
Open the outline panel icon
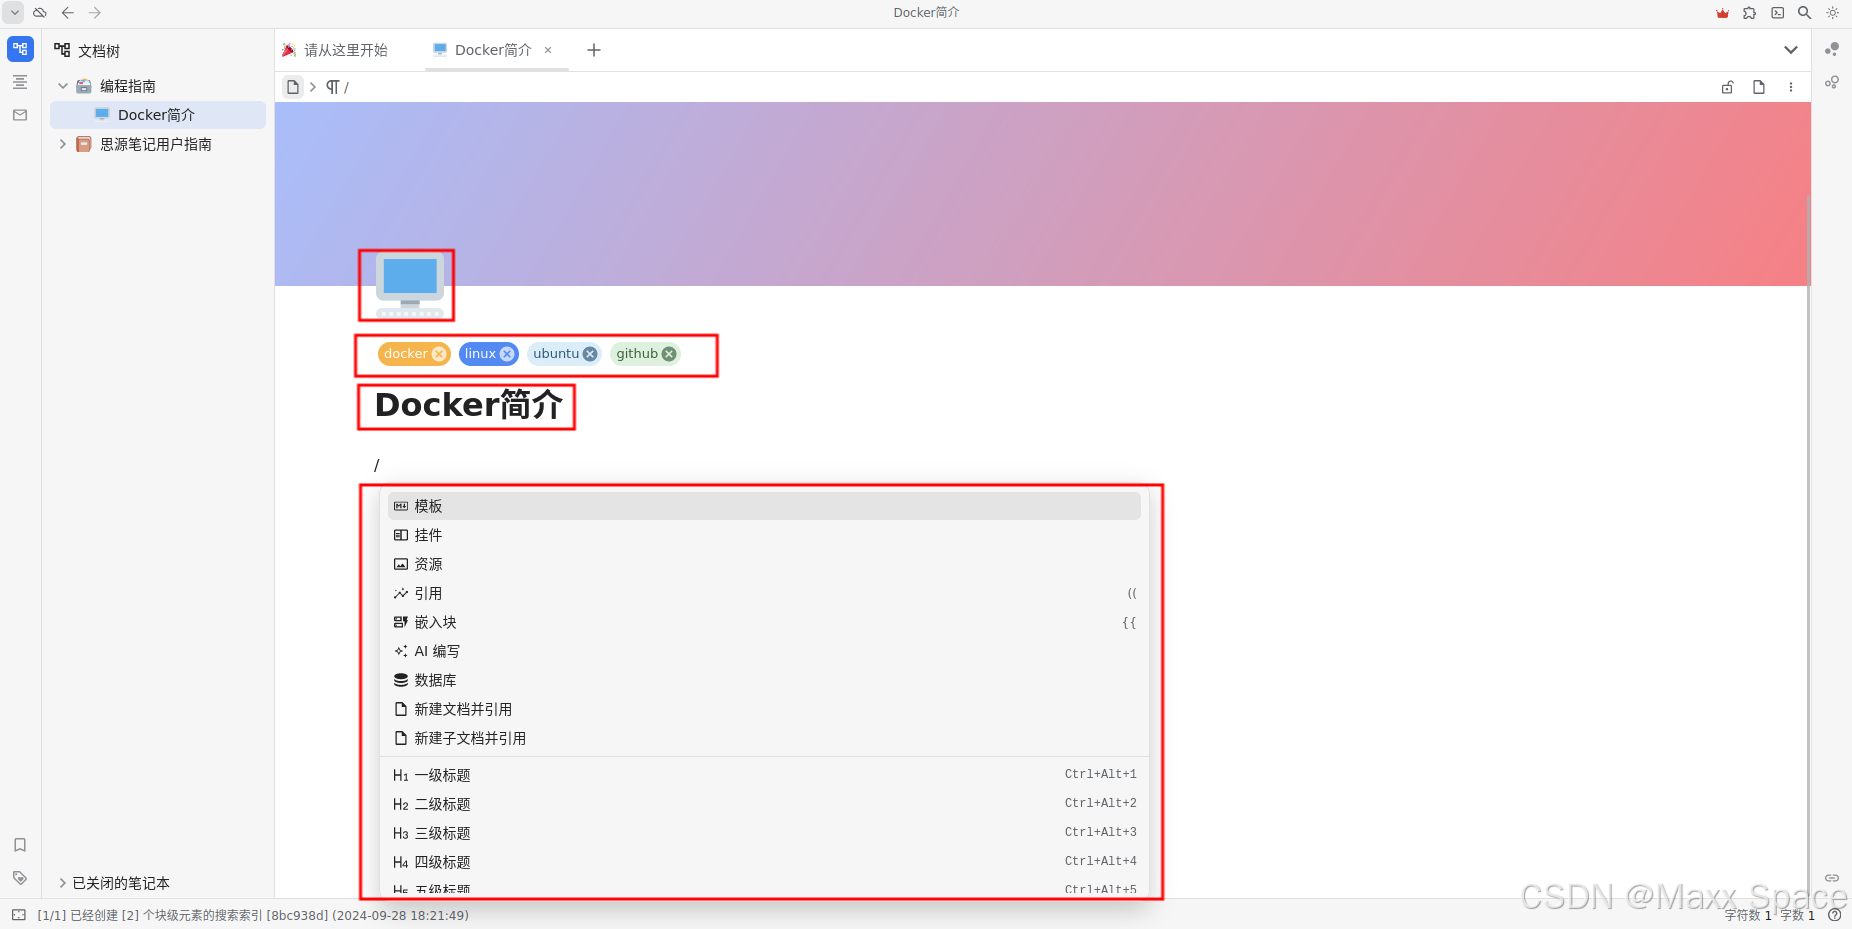point(20,82)
